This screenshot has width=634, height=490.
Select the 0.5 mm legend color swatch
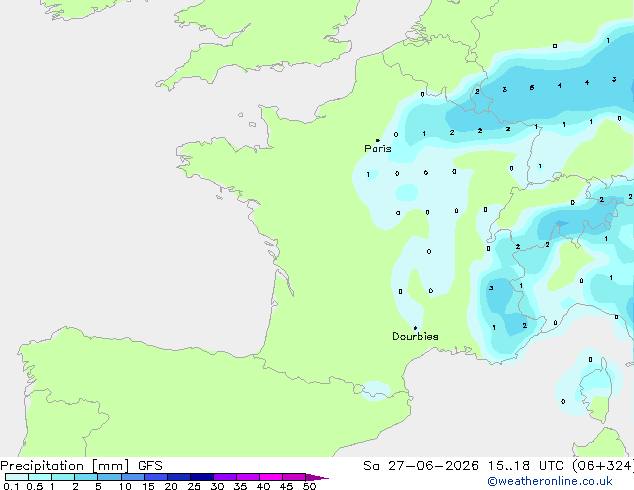(x=40, y=477)
